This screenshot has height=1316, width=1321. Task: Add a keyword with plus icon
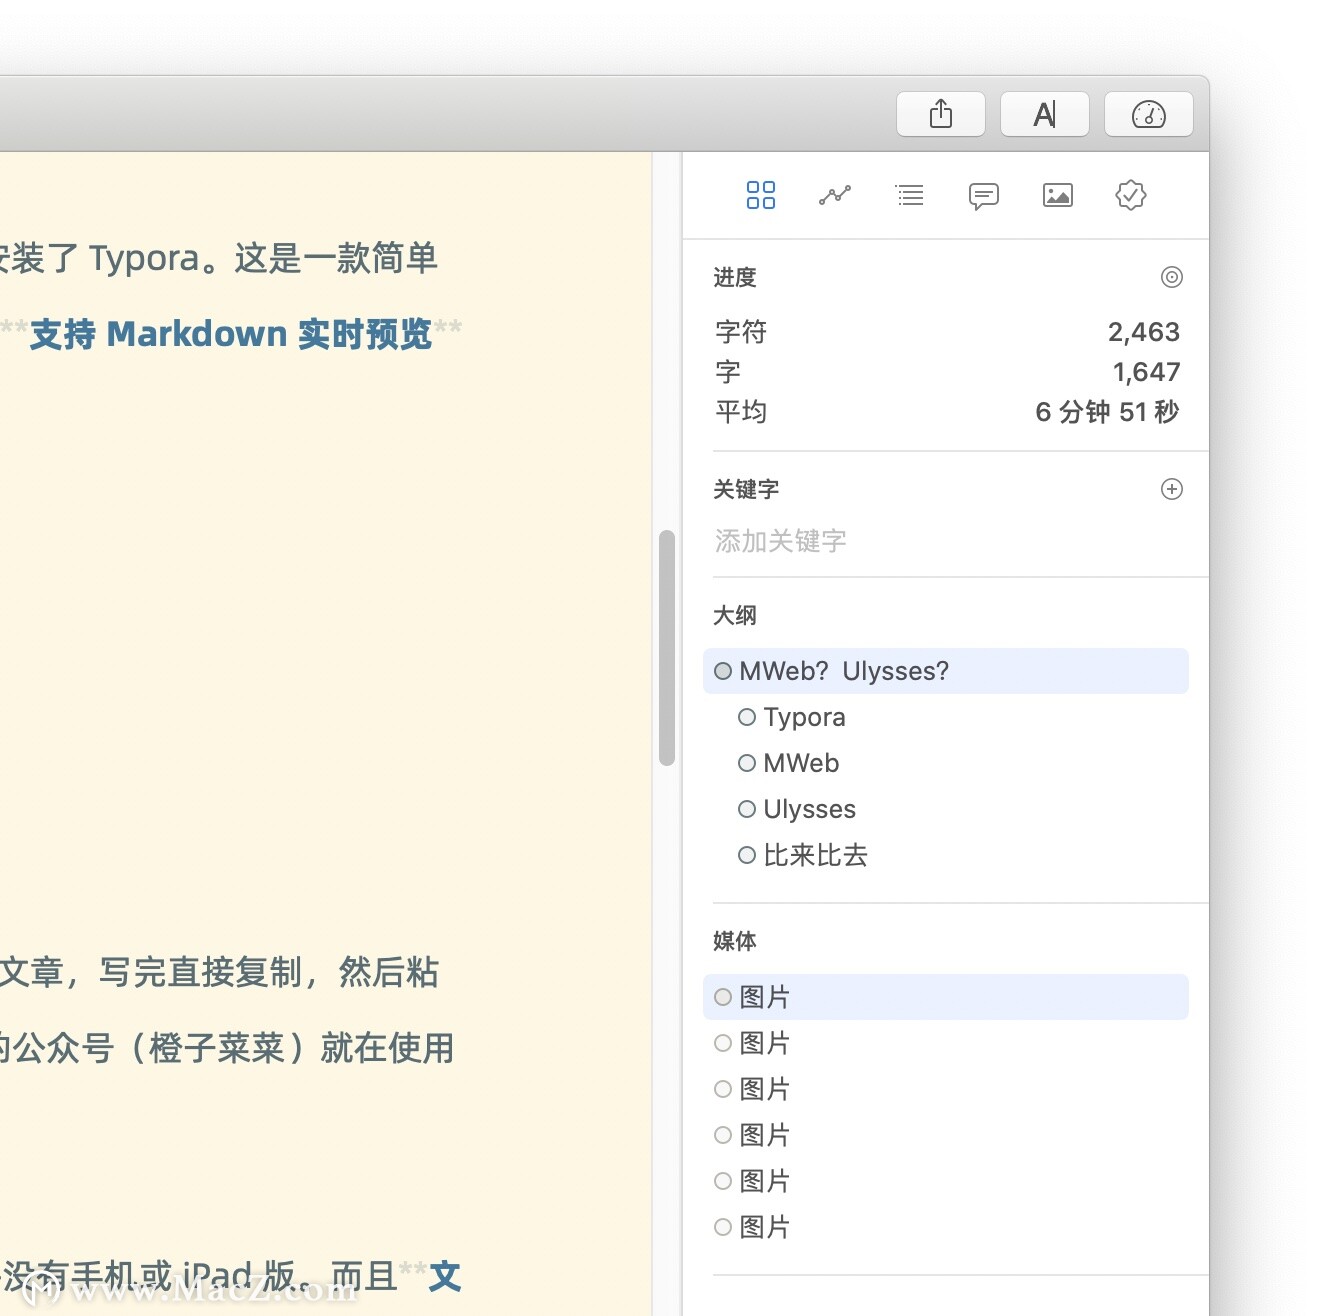[1172, 489]
